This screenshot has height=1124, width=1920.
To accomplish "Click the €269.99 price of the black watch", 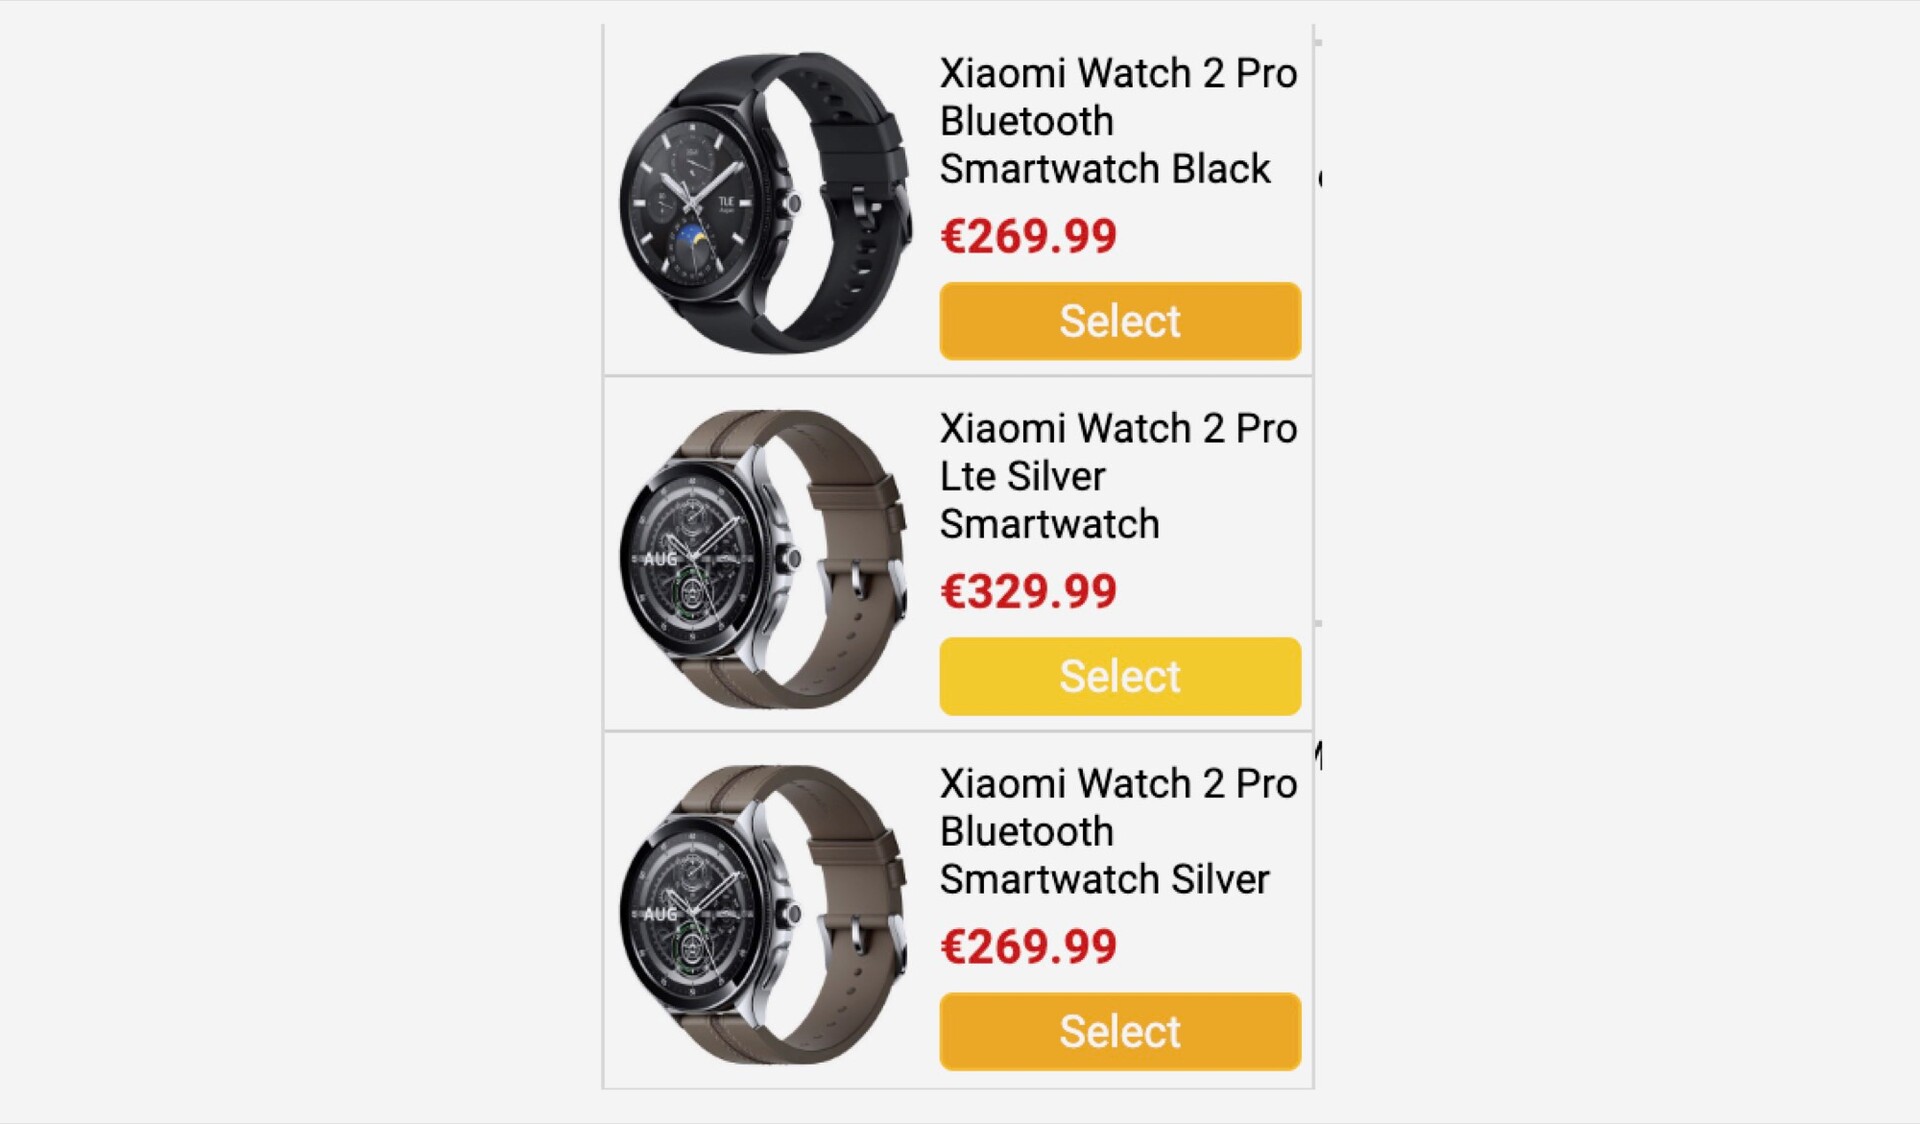I will (1028, 236).
